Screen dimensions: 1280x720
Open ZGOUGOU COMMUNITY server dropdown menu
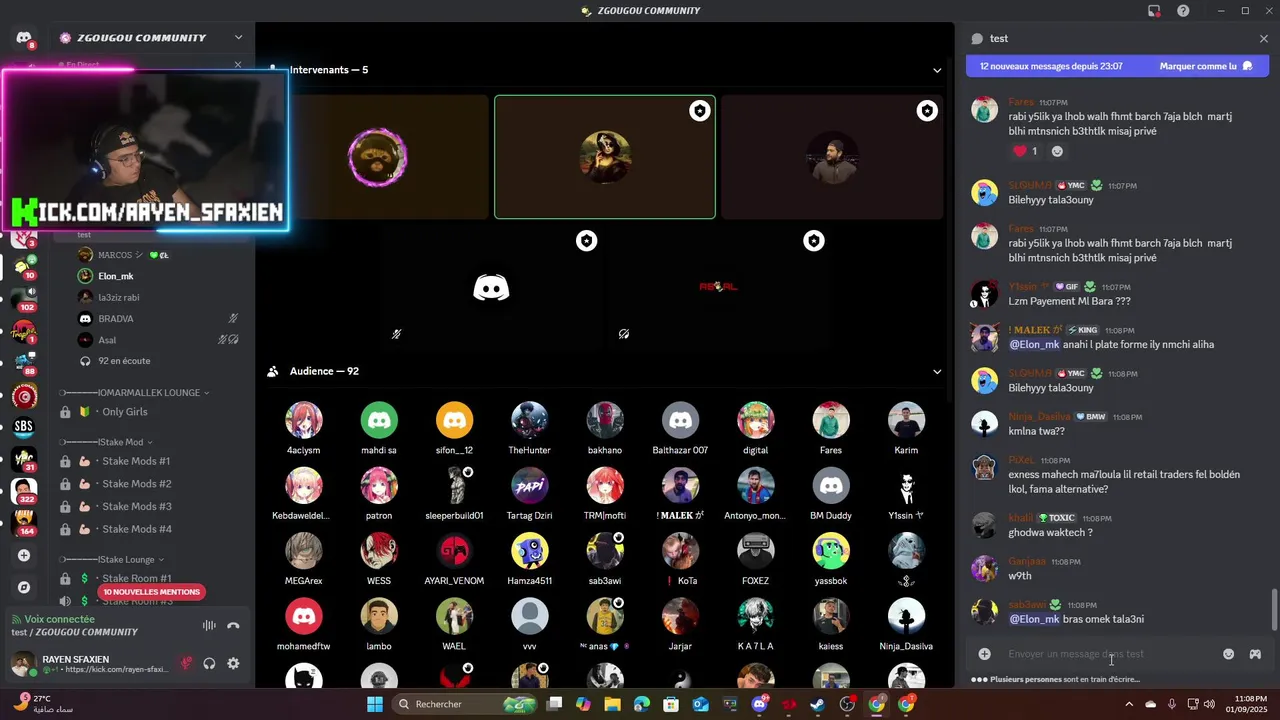click(x=238, y=38)
